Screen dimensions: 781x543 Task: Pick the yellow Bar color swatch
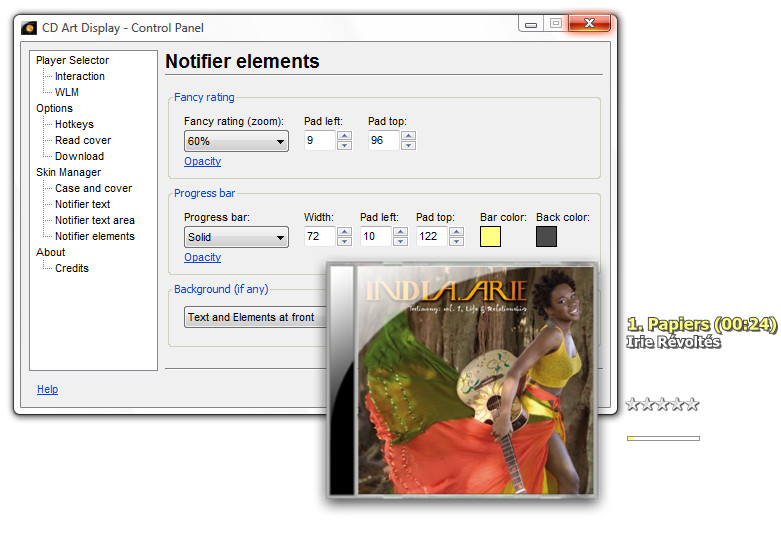coord(491,237)
